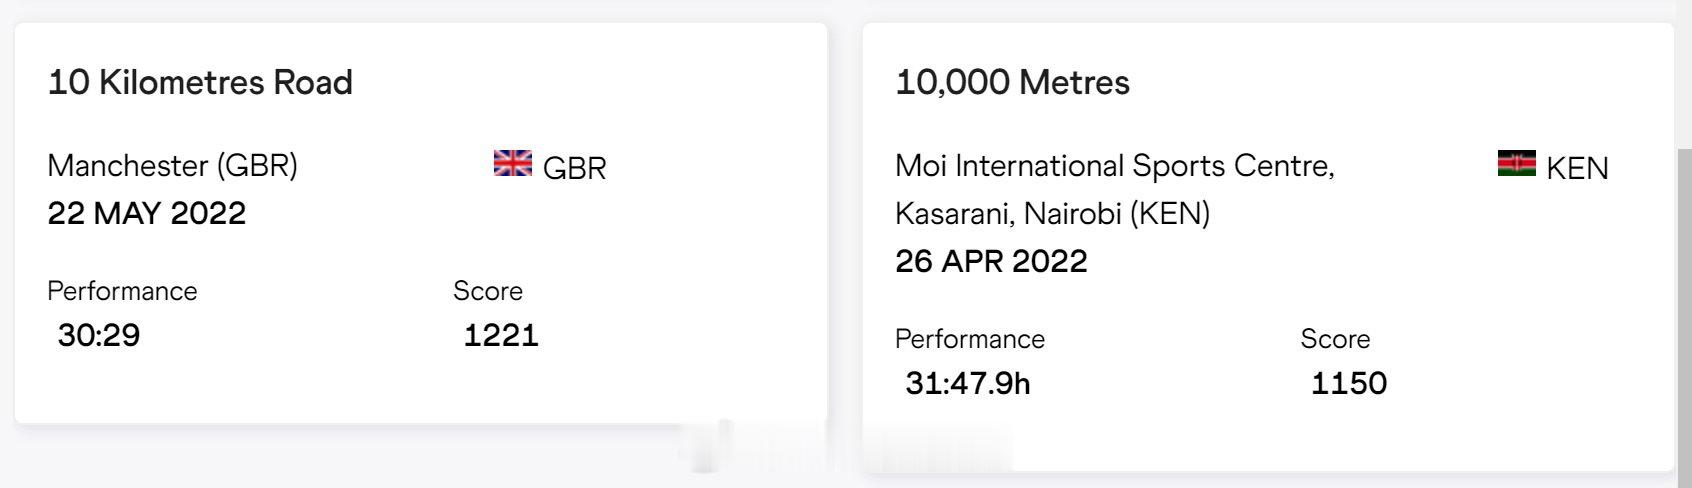Click the Score label in 10,000 Metres card

[1335, 339]
